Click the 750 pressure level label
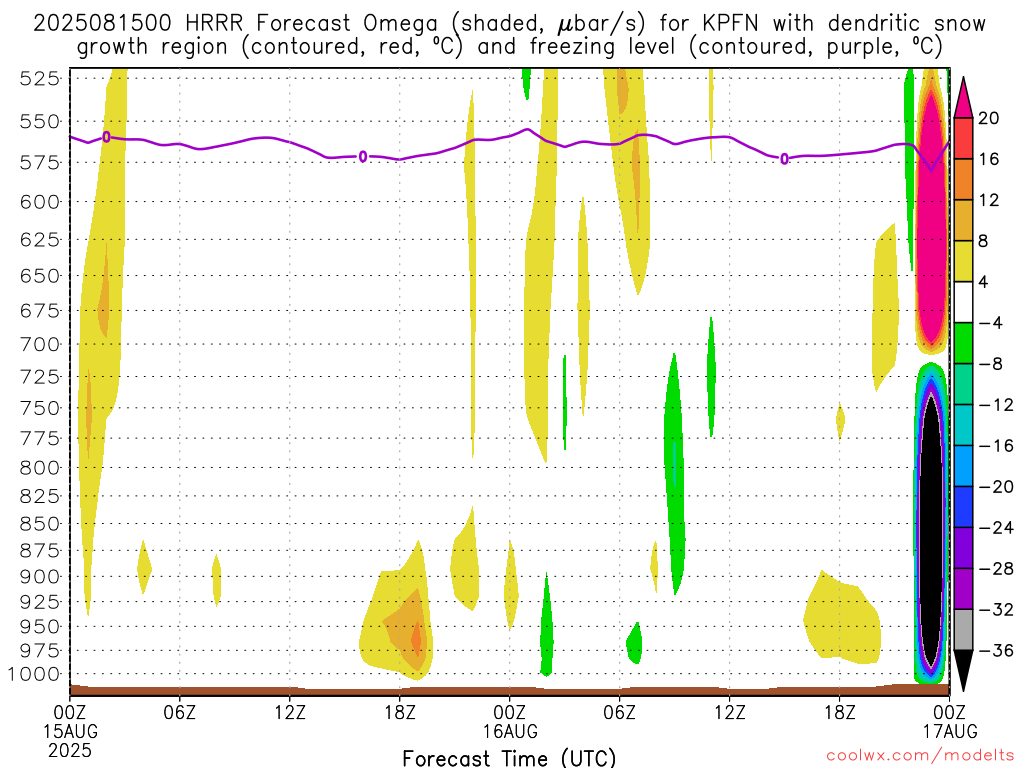 pyautogui.click(x=39, y=408)
